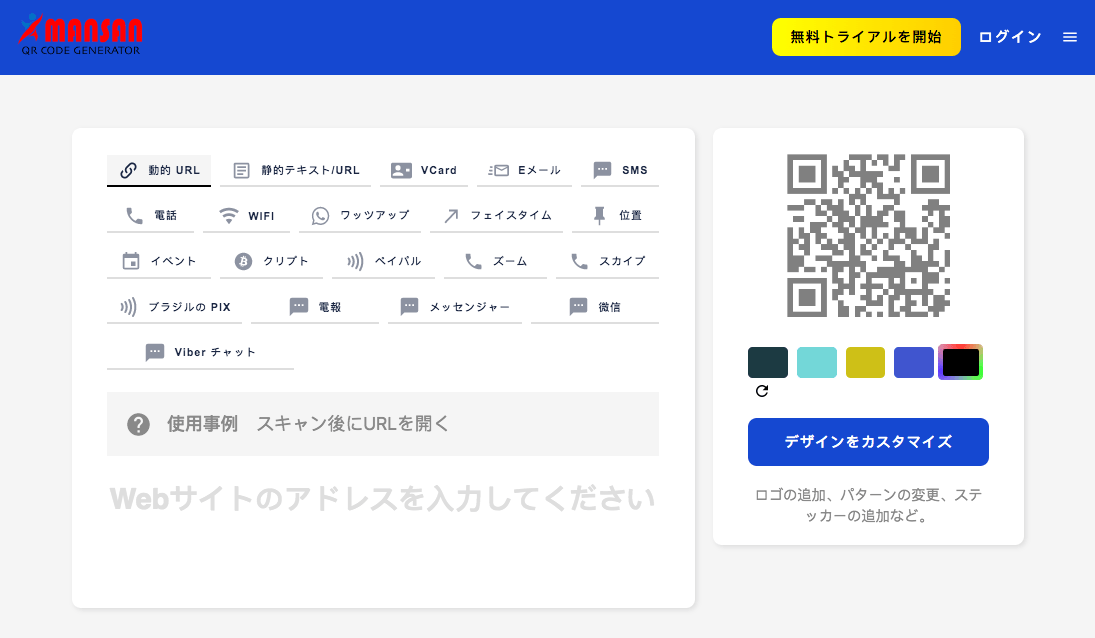Select the VCard tab label

[x=439, y=170]
